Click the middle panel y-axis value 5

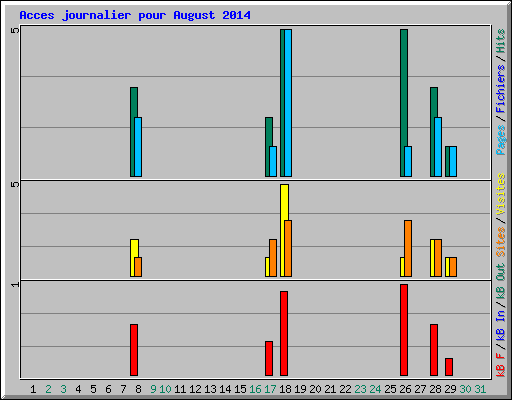click(15, 184)
